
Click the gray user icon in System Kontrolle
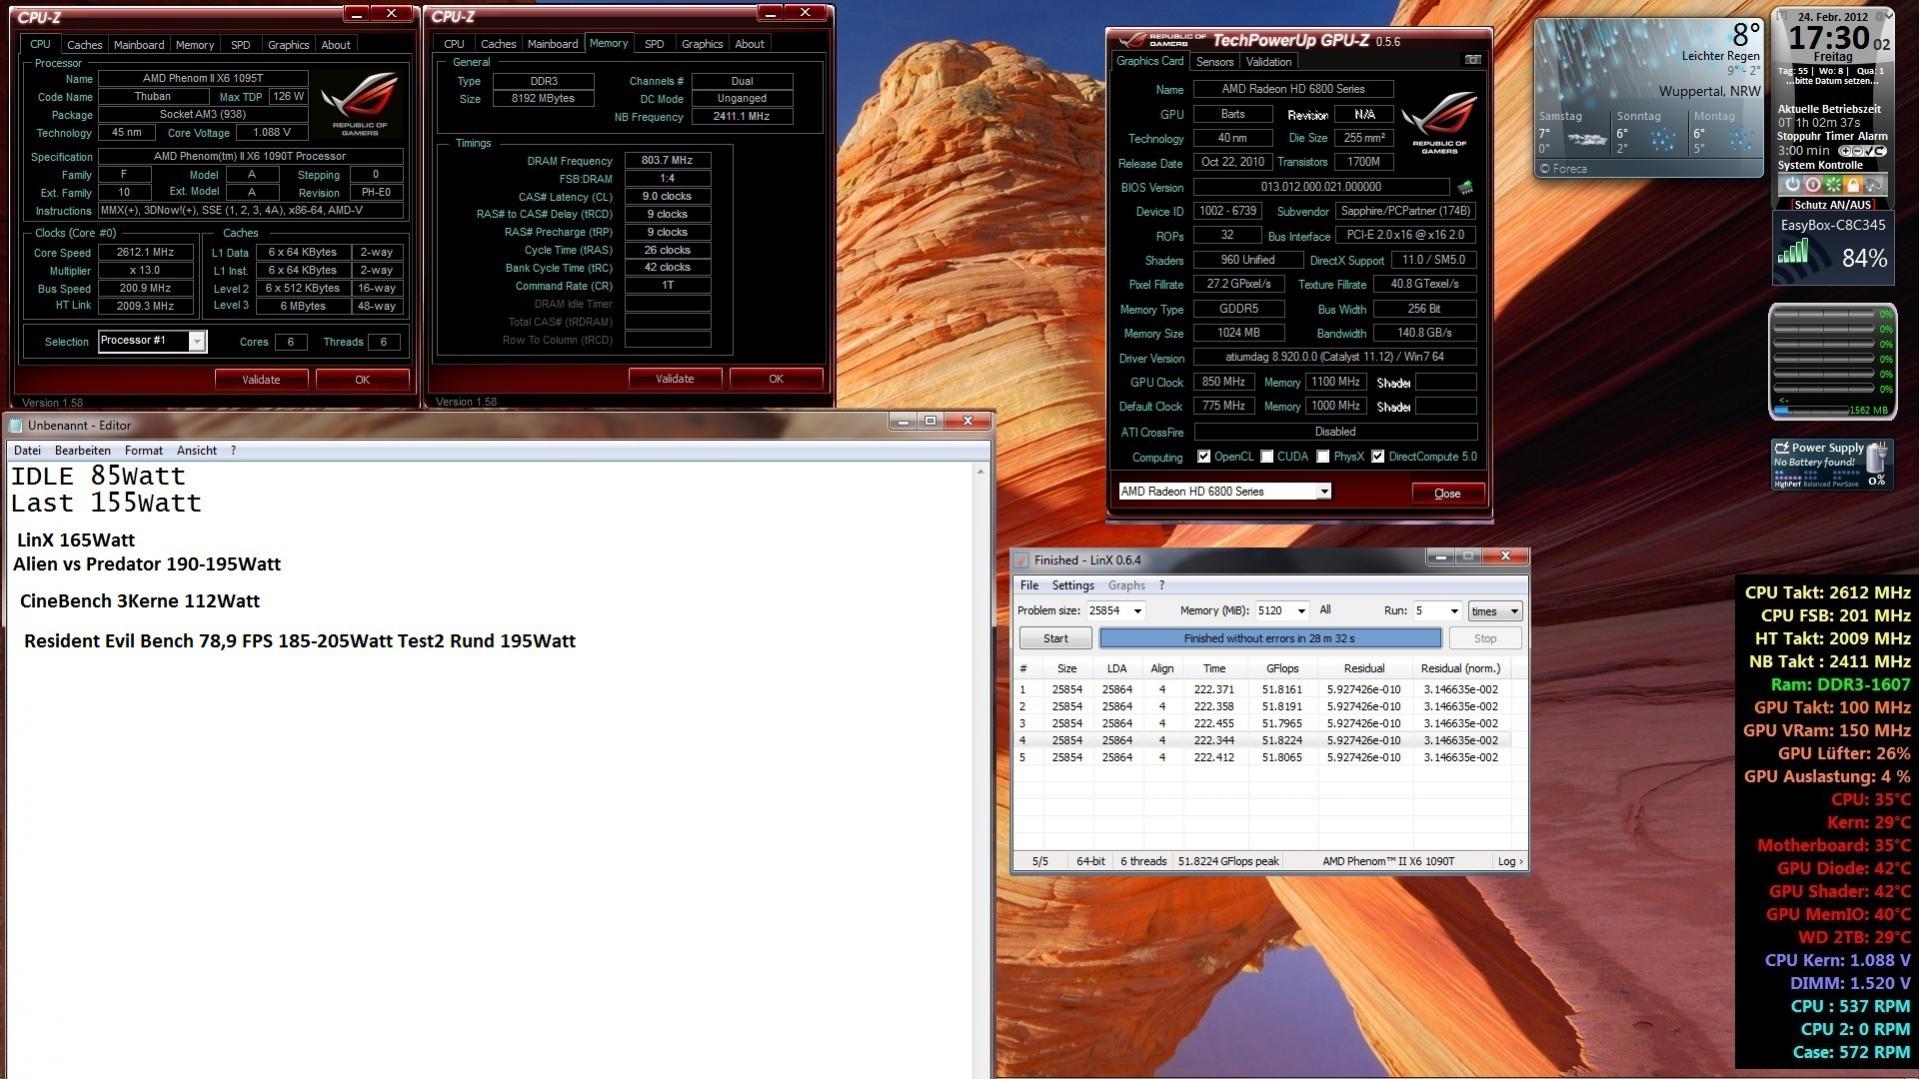click(x=1873, y=185)
